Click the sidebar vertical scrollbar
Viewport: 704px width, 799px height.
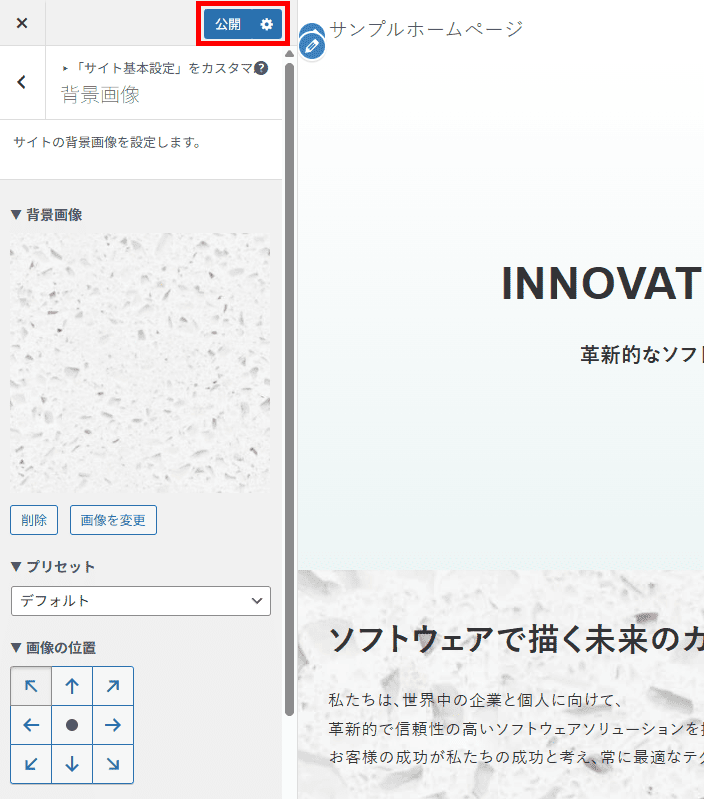(x=289, y=390)
